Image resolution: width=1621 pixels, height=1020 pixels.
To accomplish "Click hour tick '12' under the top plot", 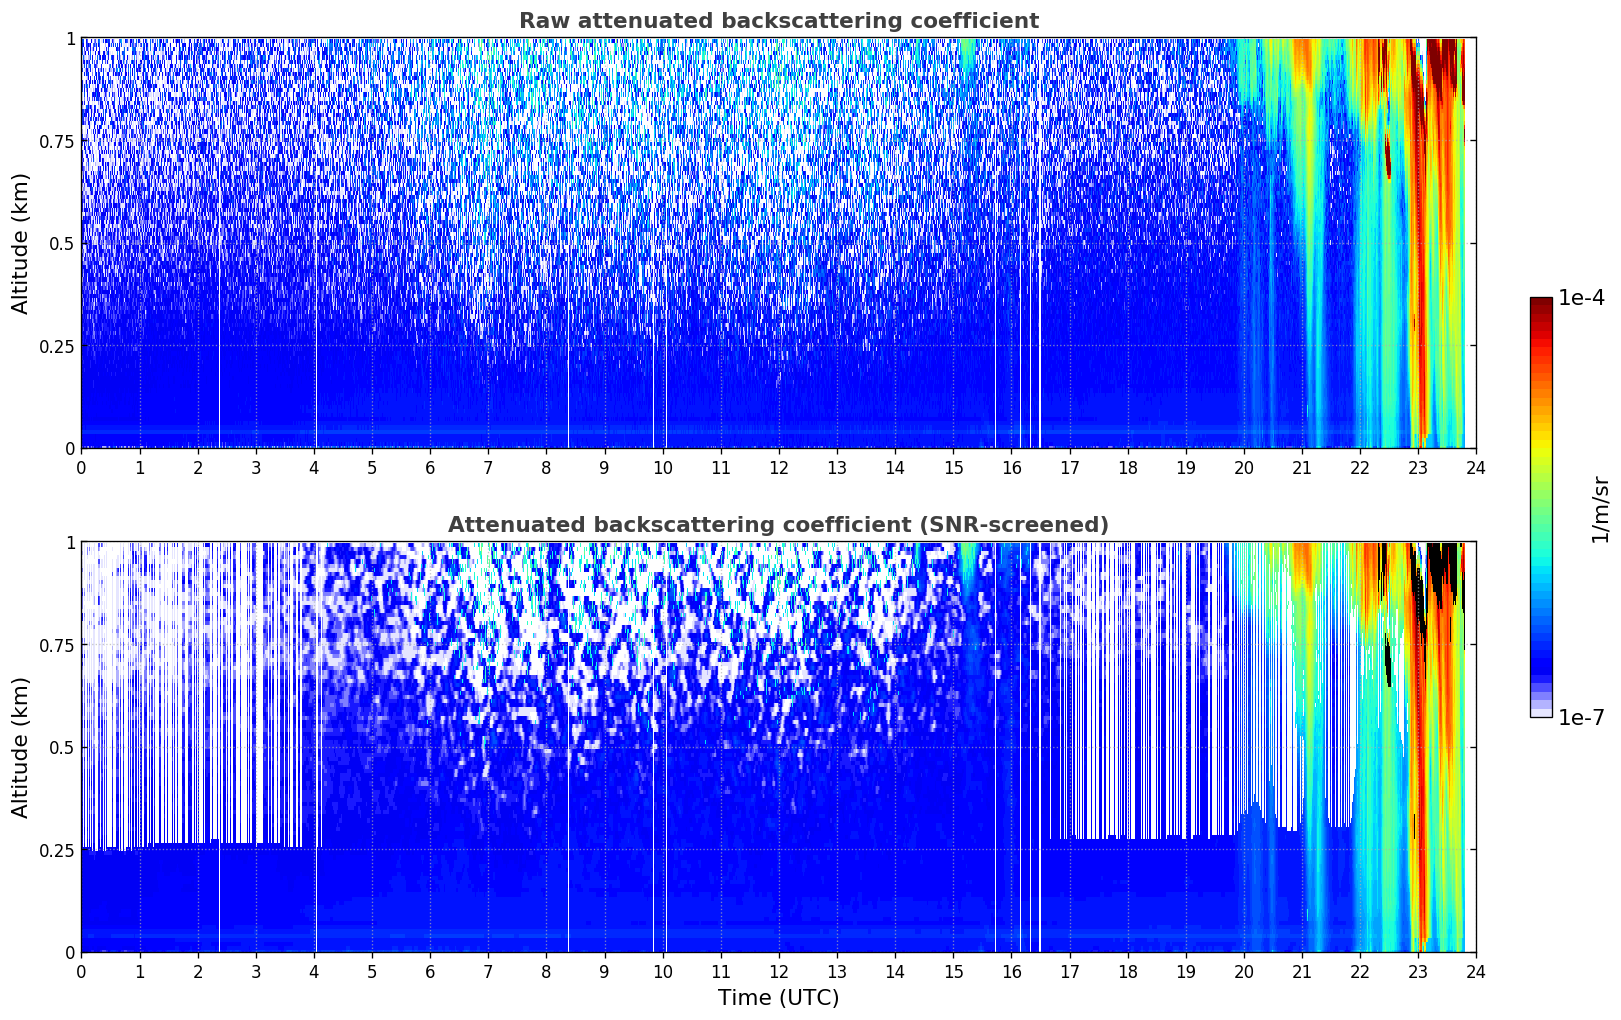I will tap(779, 467).
